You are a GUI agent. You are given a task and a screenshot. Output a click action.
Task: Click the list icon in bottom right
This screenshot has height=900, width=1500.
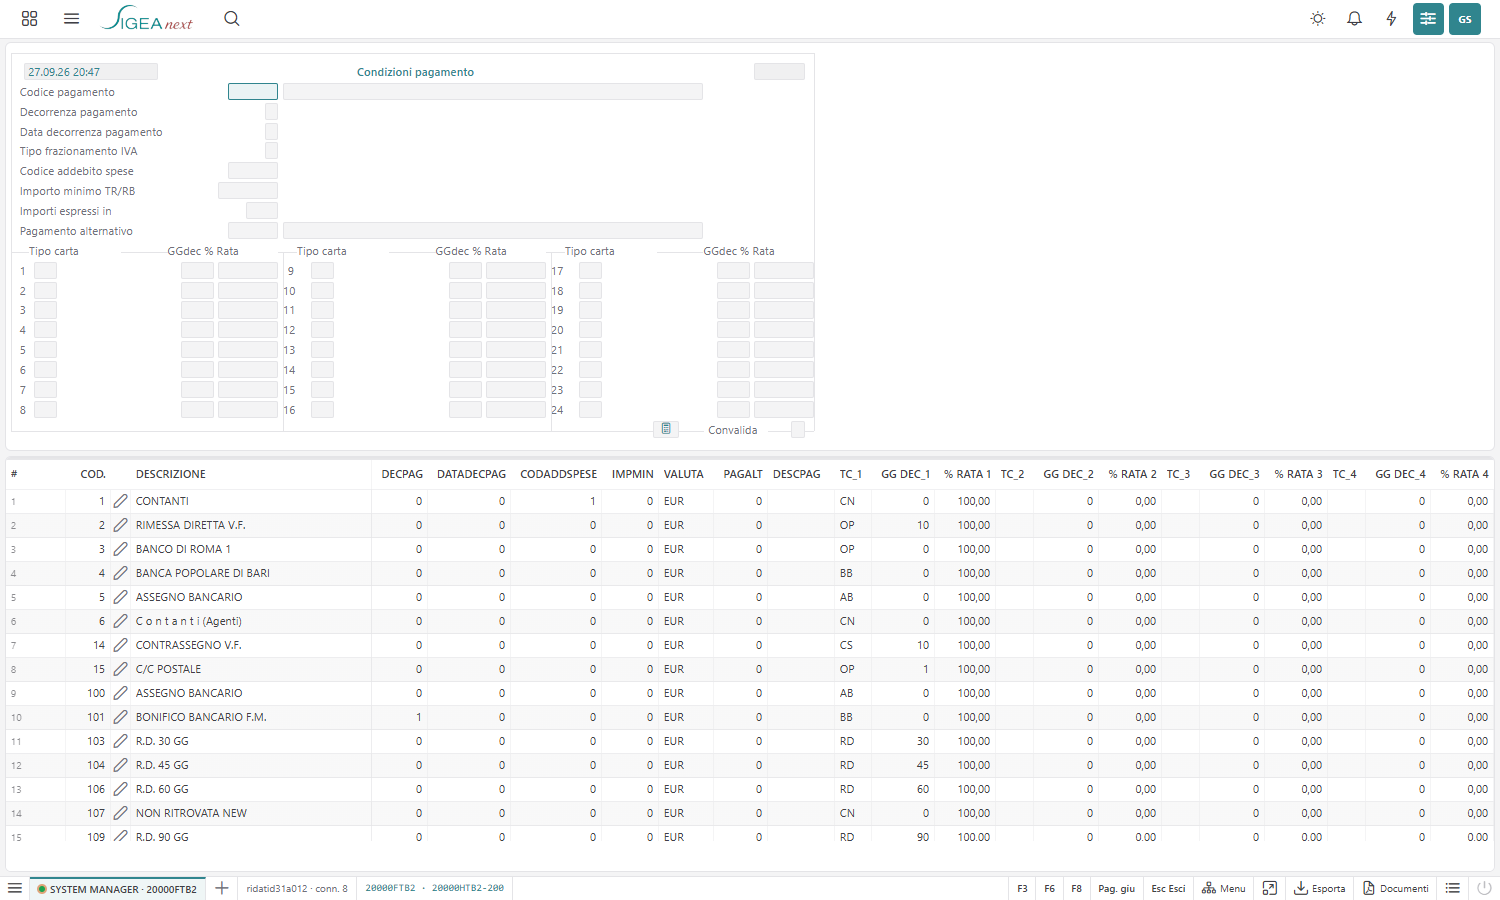tap(1453, 888)
